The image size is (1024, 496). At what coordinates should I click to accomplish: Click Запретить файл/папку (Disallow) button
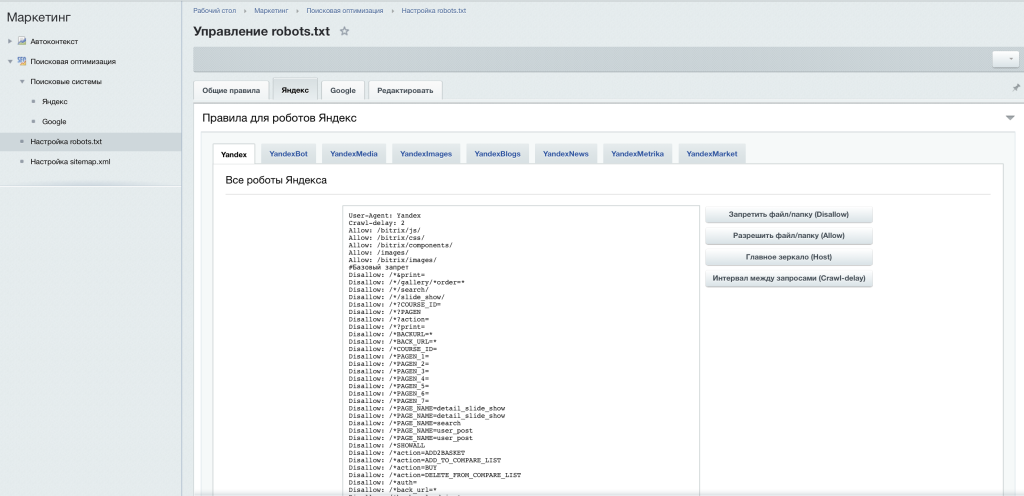pyautogui.click(x=789, y=214)
